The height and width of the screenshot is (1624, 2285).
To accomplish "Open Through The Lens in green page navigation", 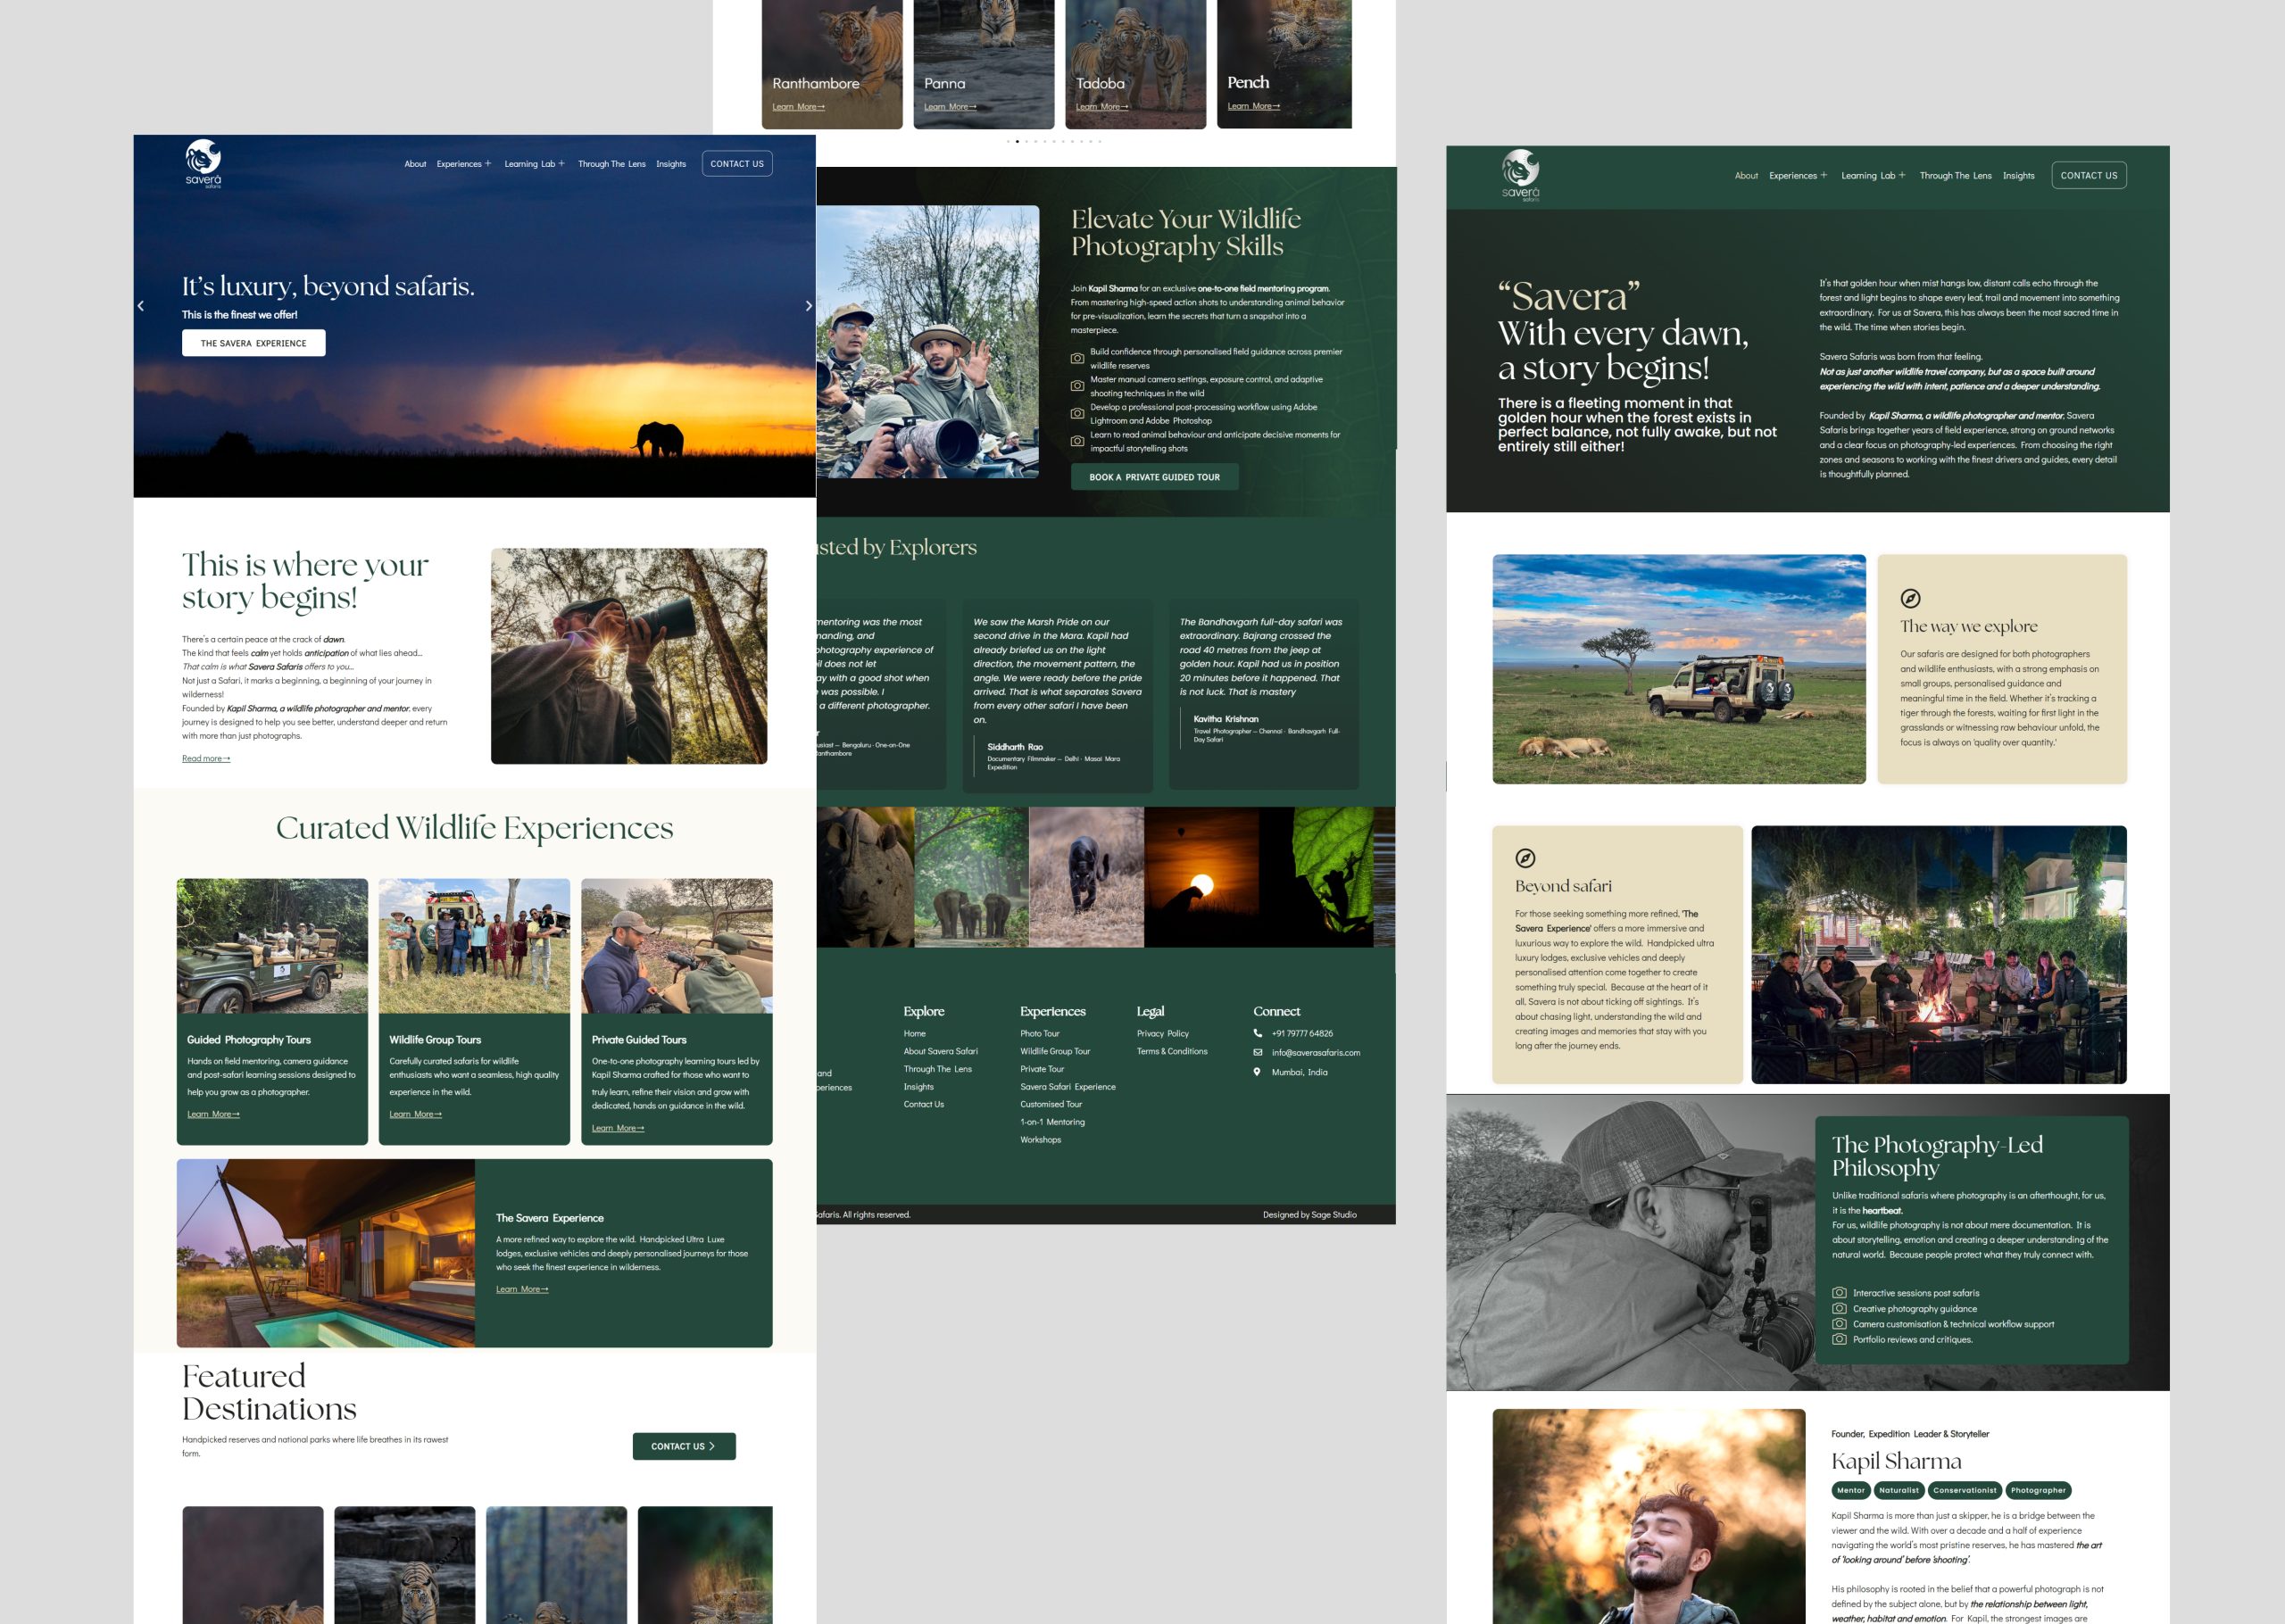I will pos(1955,176).
